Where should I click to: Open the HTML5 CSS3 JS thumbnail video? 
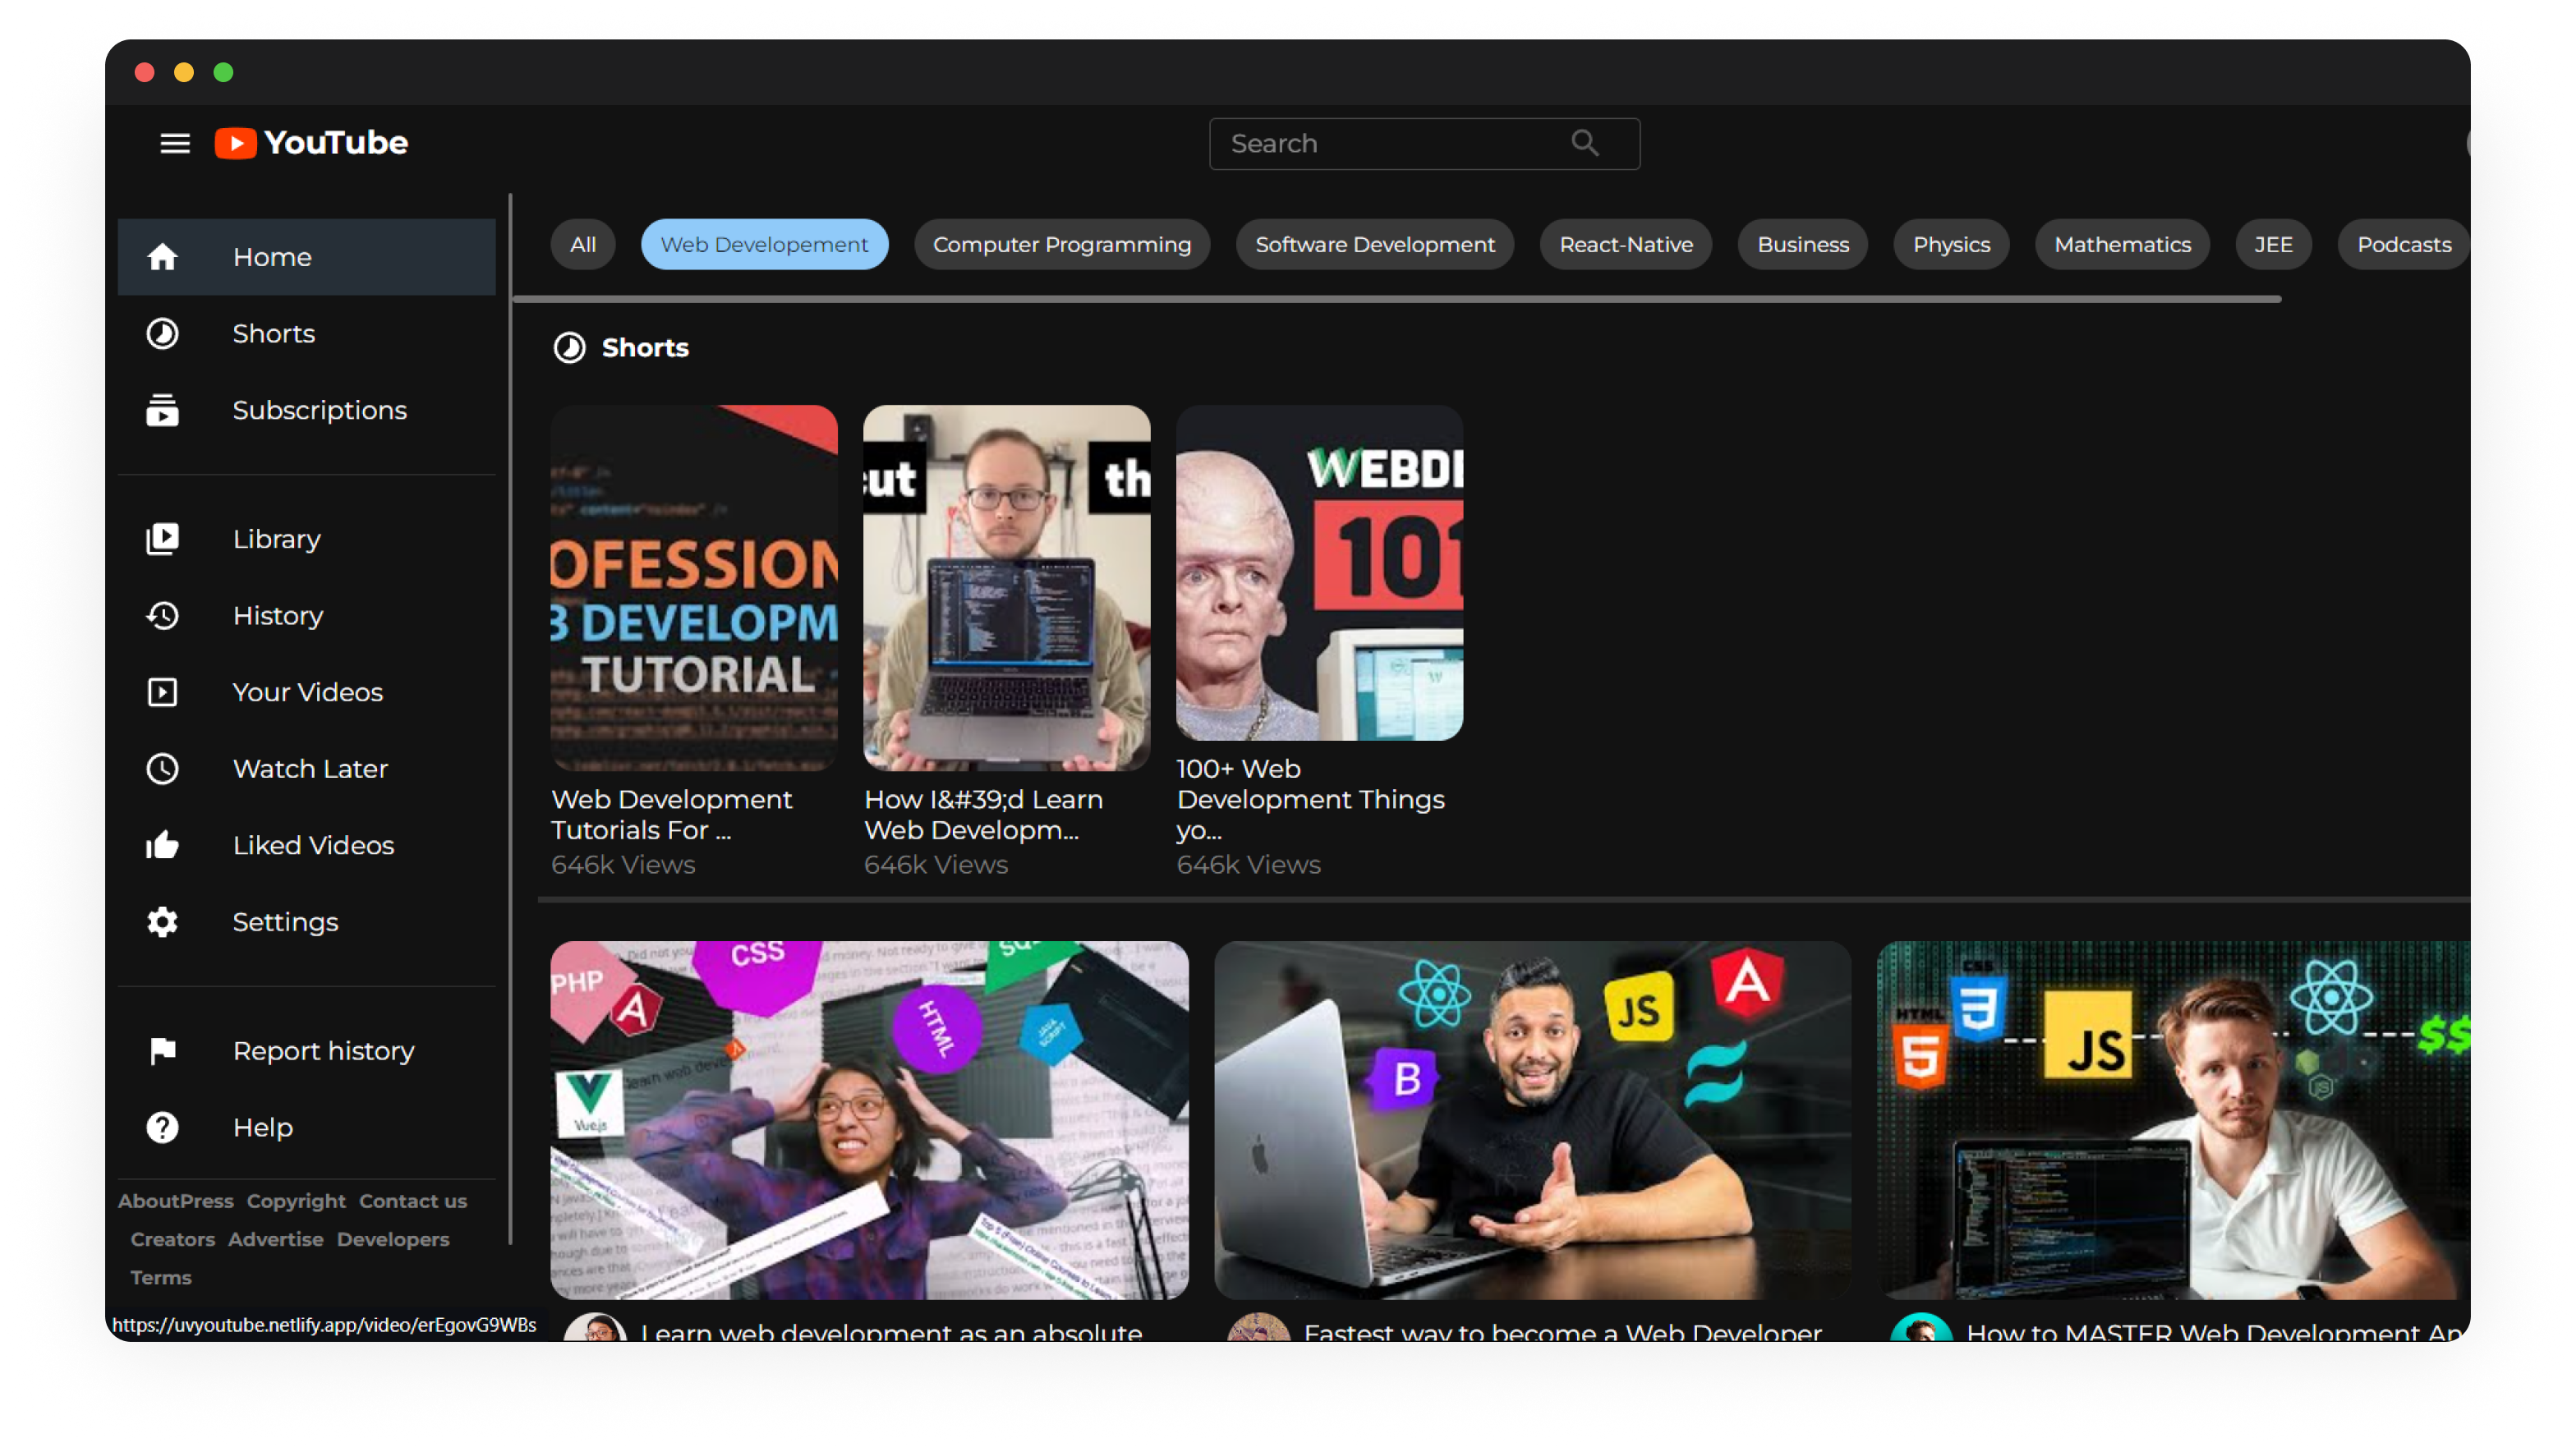(2174, 1120)
